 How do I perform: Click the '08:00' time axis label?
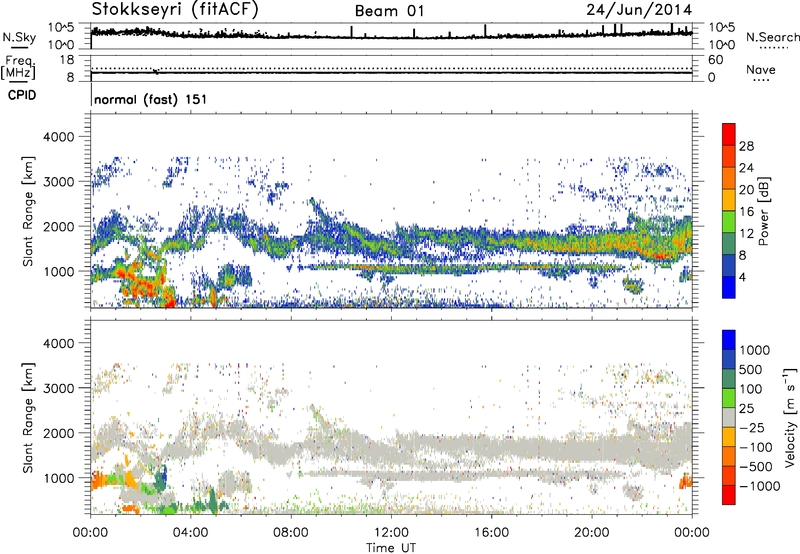click(x=291, y=533)
